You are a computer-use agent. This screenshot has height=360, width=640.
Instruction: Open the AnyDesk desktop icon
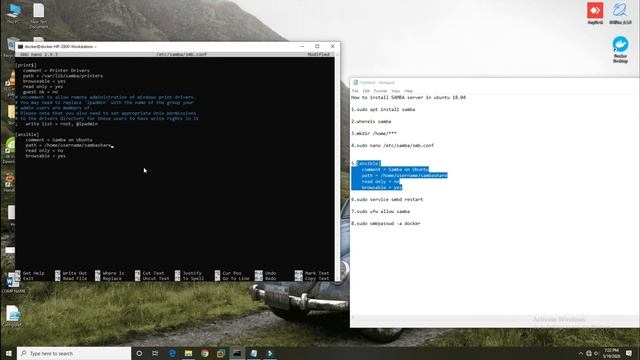pos(595,13)
